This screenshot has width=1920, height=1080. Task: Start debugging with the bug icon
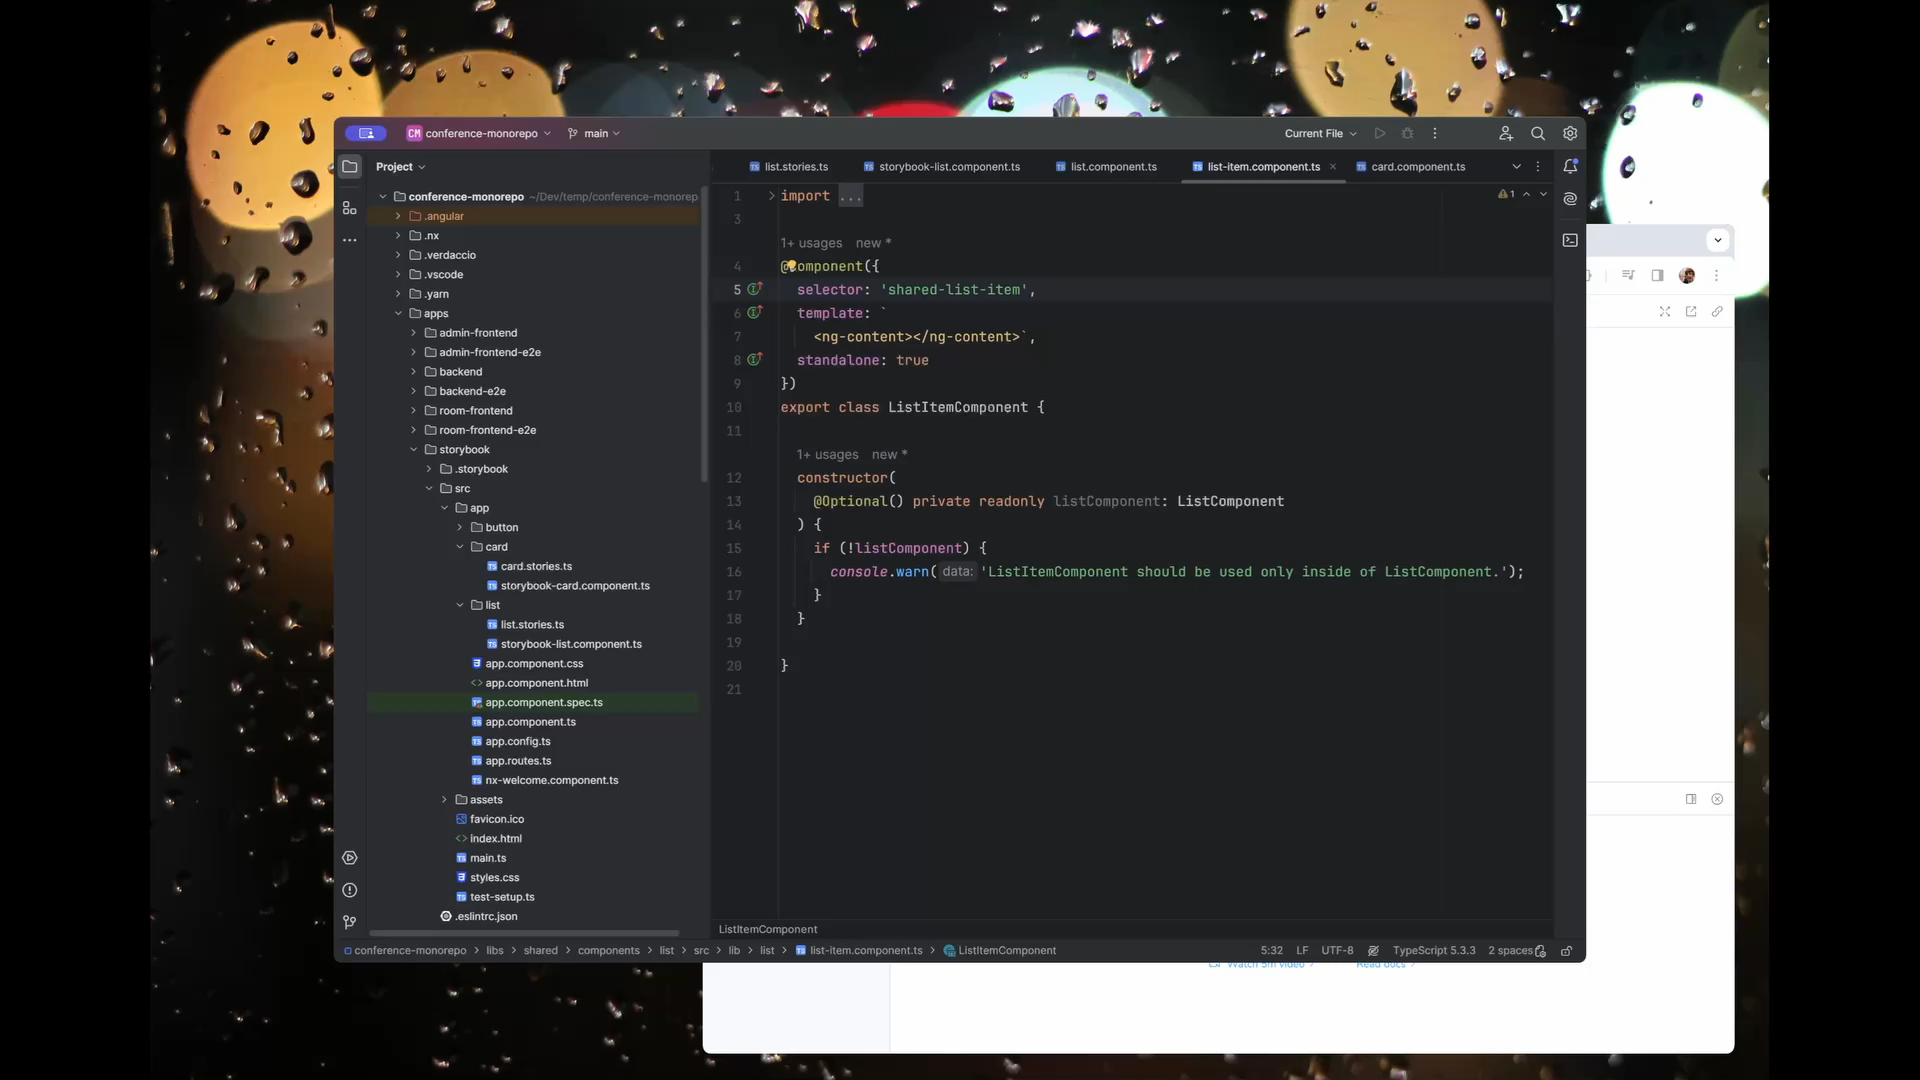1408,133
